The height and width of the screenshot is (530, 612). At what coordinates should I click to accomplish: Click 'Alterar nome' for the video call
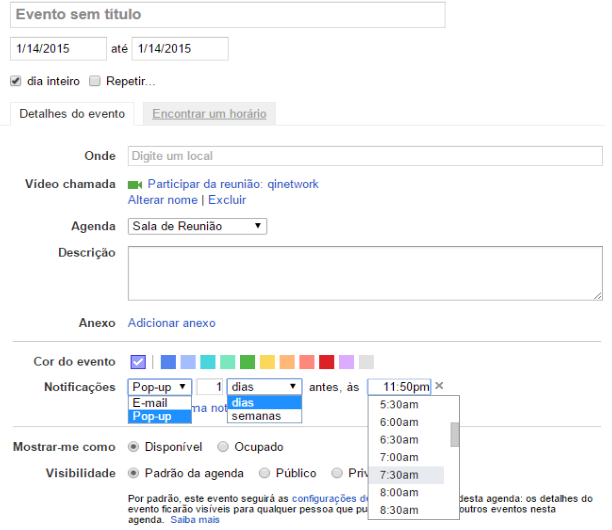(163, 200)
